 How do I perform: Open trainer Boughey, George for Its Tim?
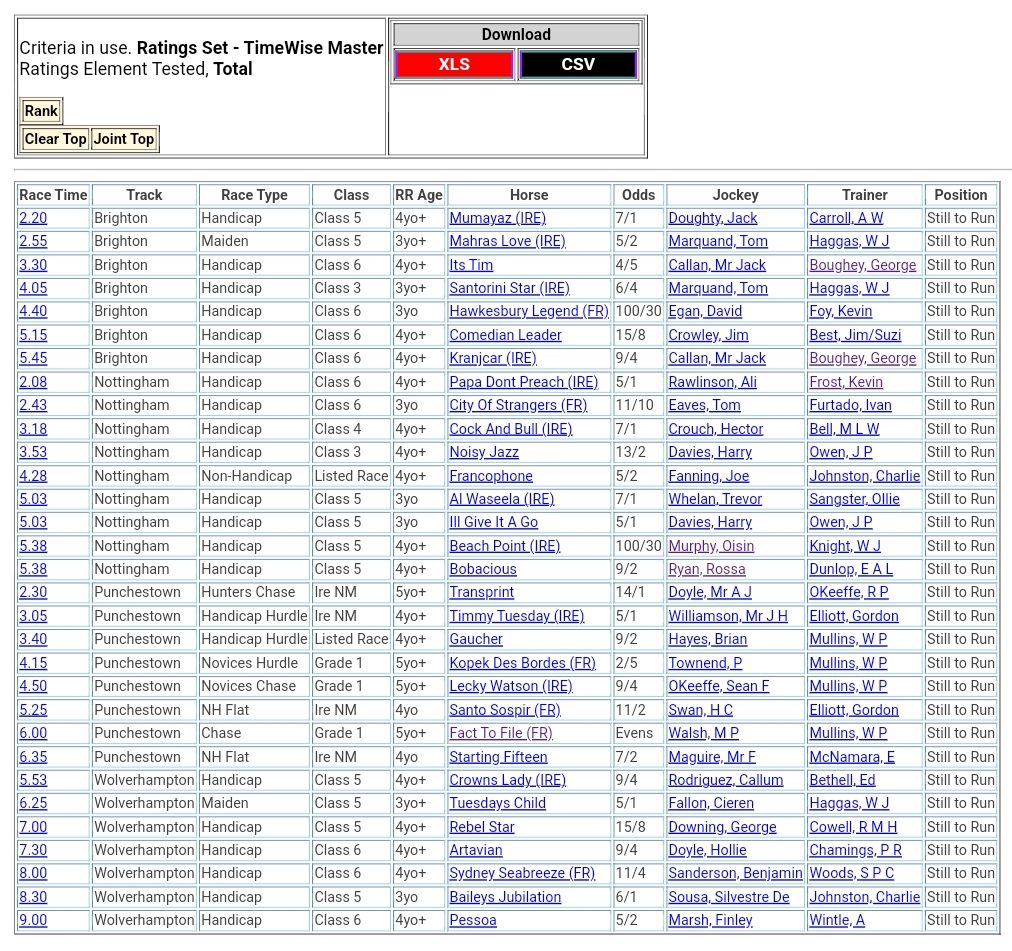pos(862,265)
